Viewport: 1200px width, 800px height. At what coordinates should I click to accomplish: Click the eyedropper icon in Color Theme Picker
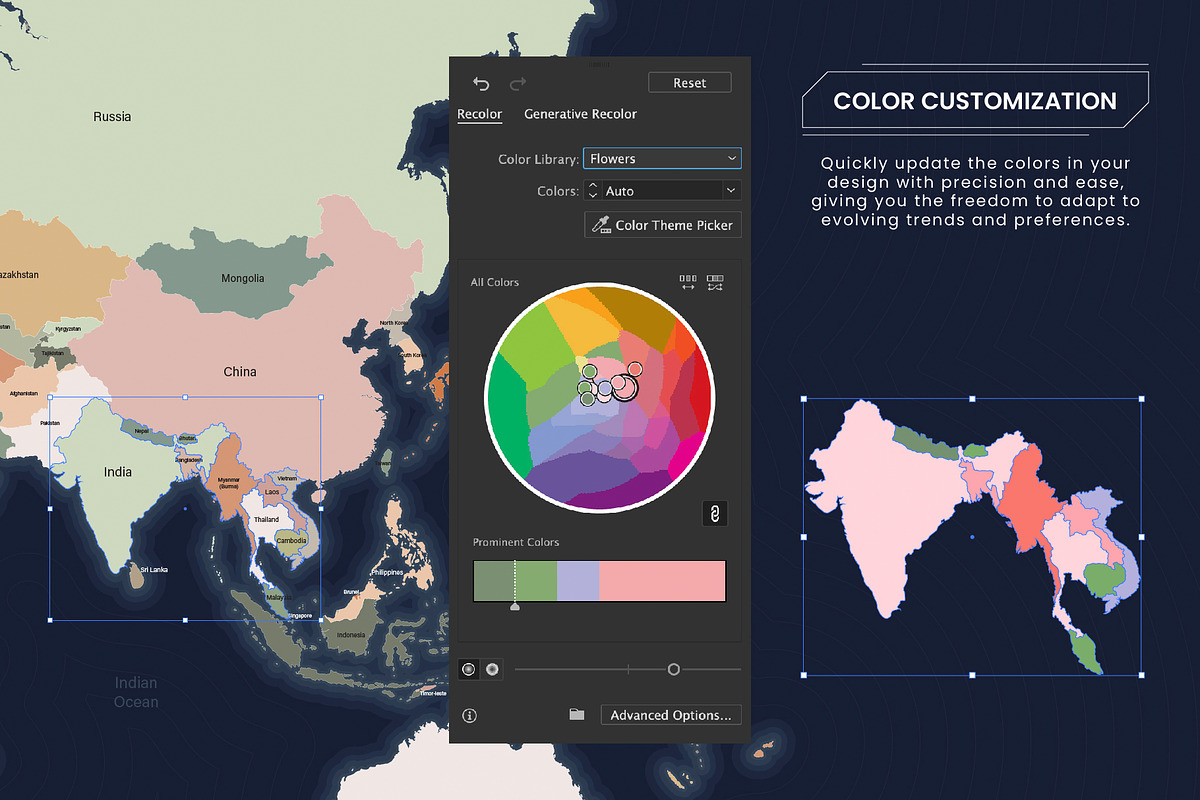(601, 225)
